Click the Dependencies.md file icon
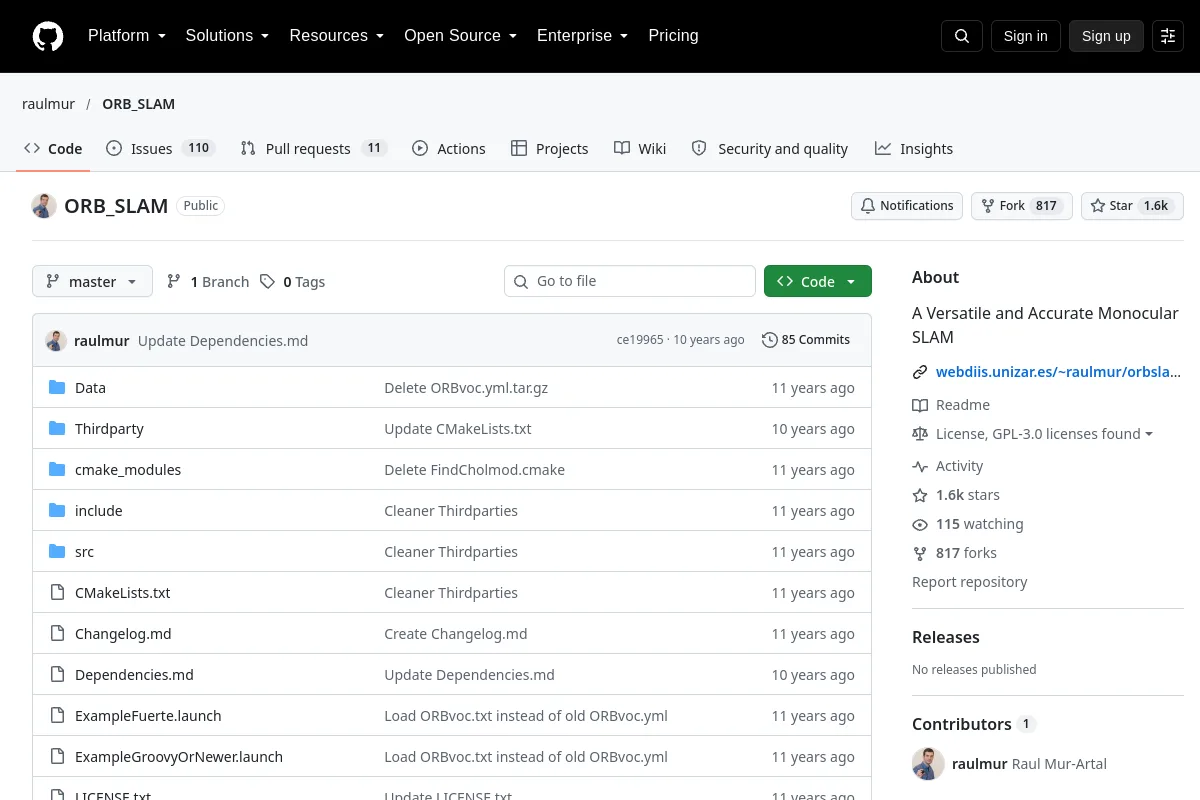The image size is (1200, 800). 57,675
